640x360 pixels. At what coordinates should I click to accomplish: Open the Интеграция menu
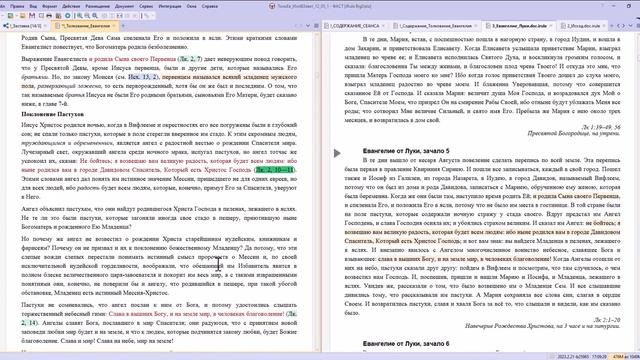pyautogui.click(x=170, y=7)
